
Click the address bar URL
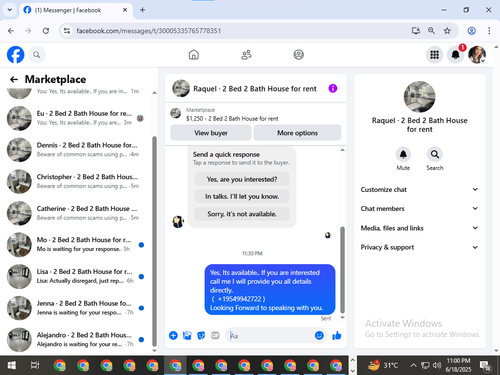[x=149, y=31]
